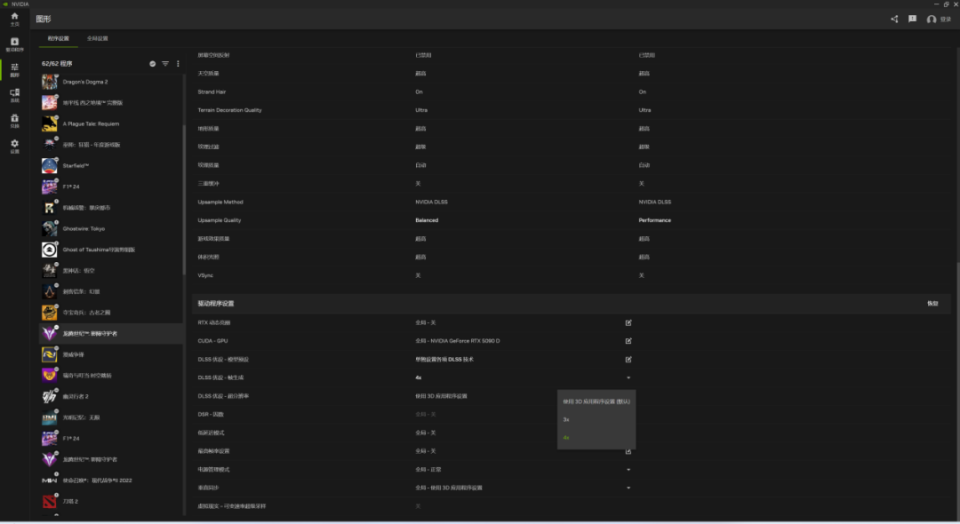Select the Assassin's Creed Mirage icon
This screenshot has height=524, width=960.
click(50, 291)
